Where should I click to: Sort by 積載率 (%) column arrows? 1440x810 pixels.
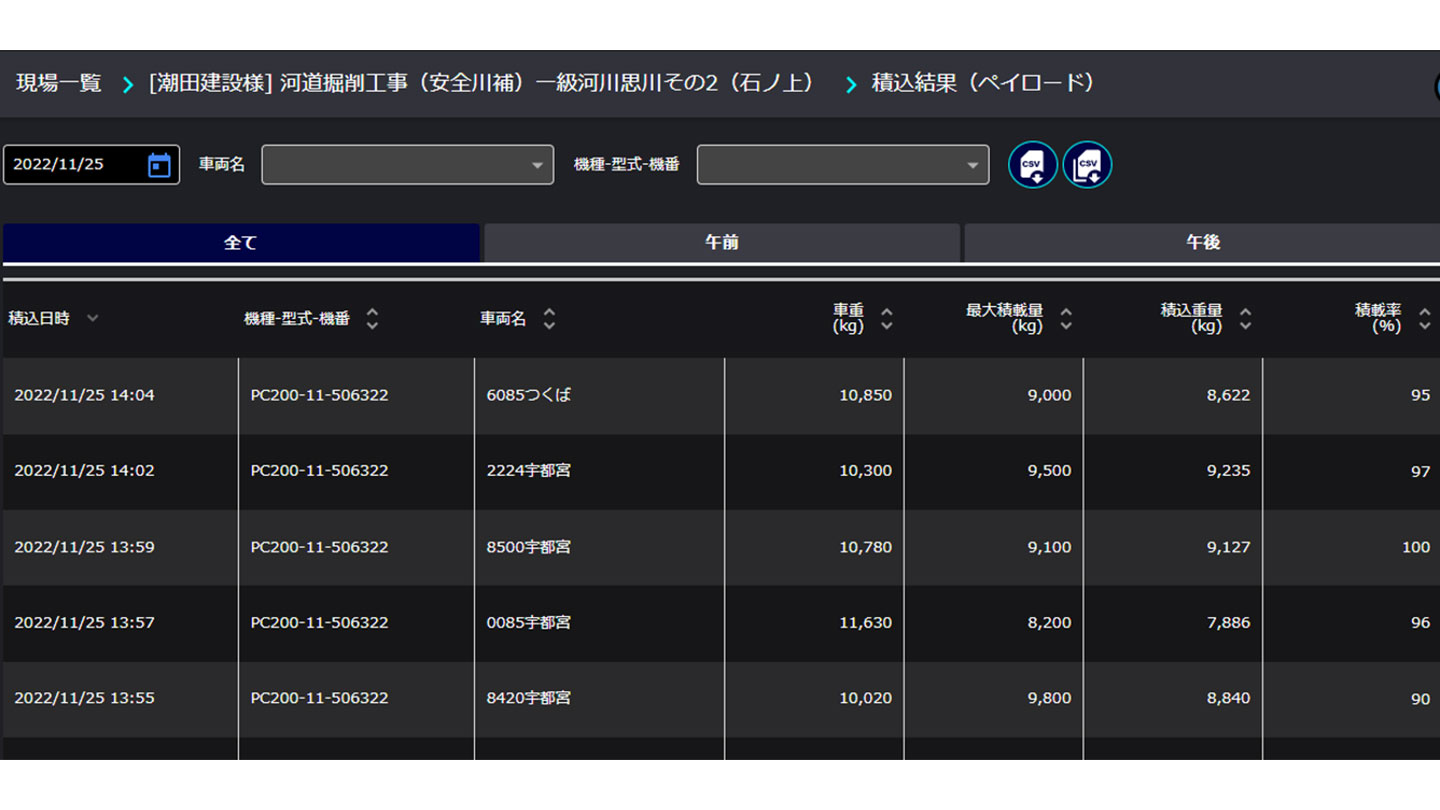[1425, 319]
